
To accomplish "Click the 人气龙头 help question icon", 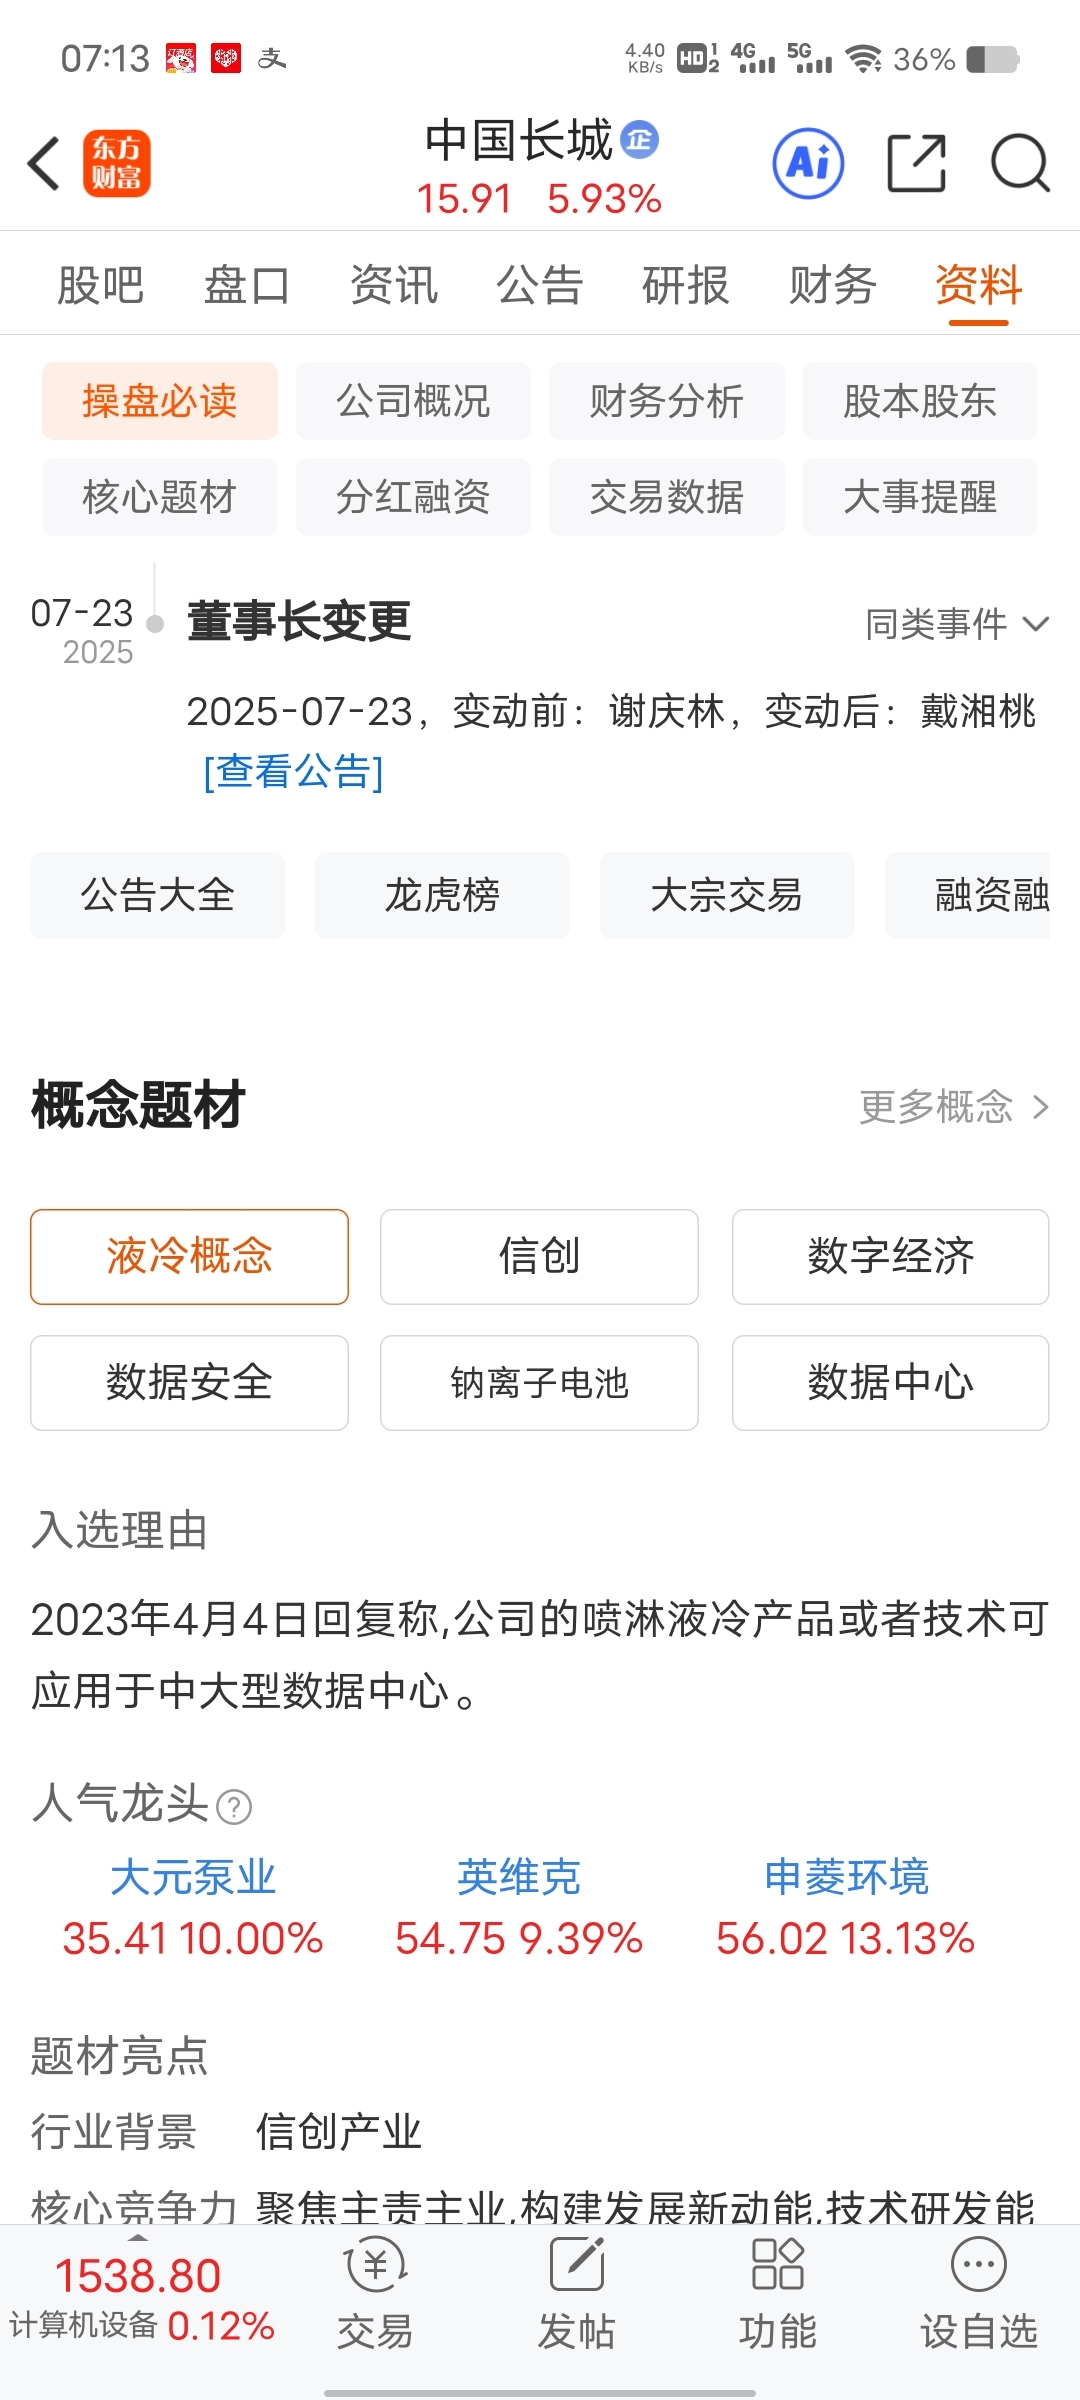I will pyautogui.click(x=234, y=1807).
